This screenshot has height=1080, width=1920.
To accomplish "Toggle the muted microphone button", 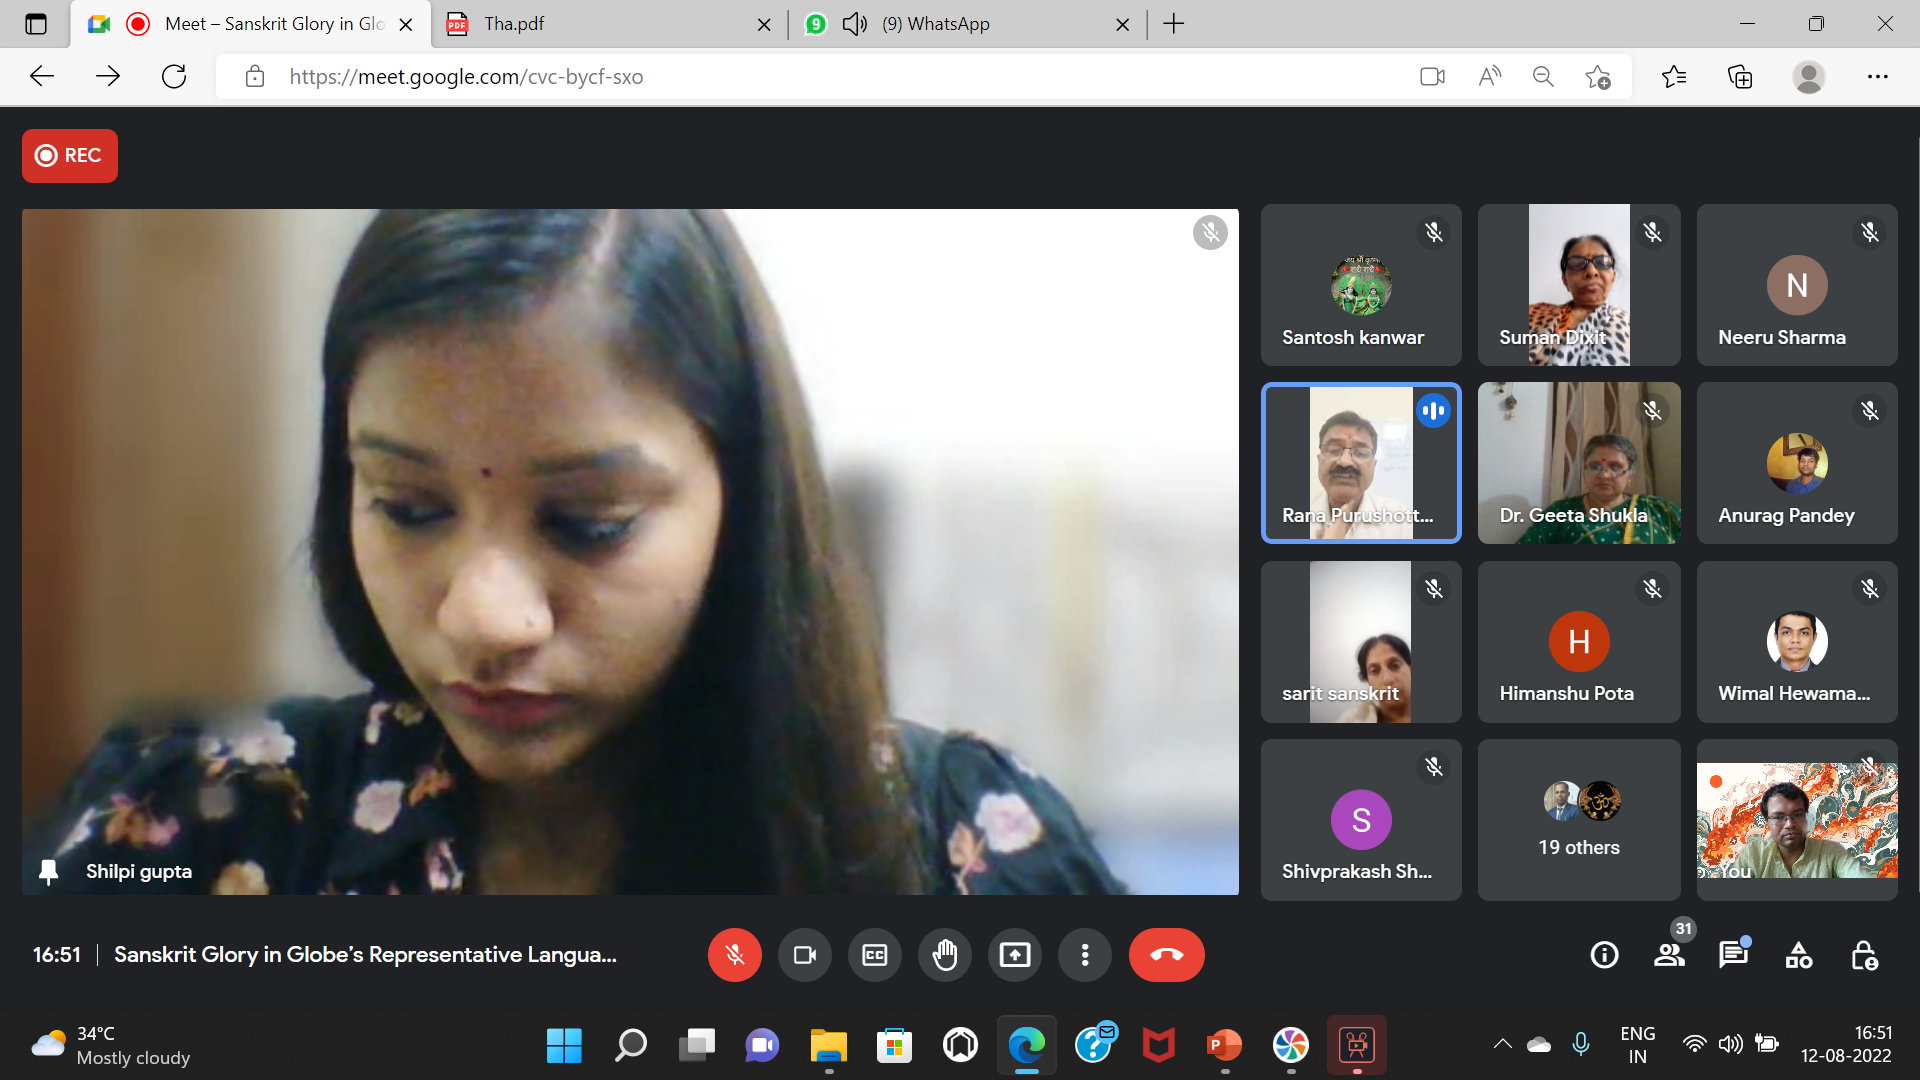I will click(734, 955).
